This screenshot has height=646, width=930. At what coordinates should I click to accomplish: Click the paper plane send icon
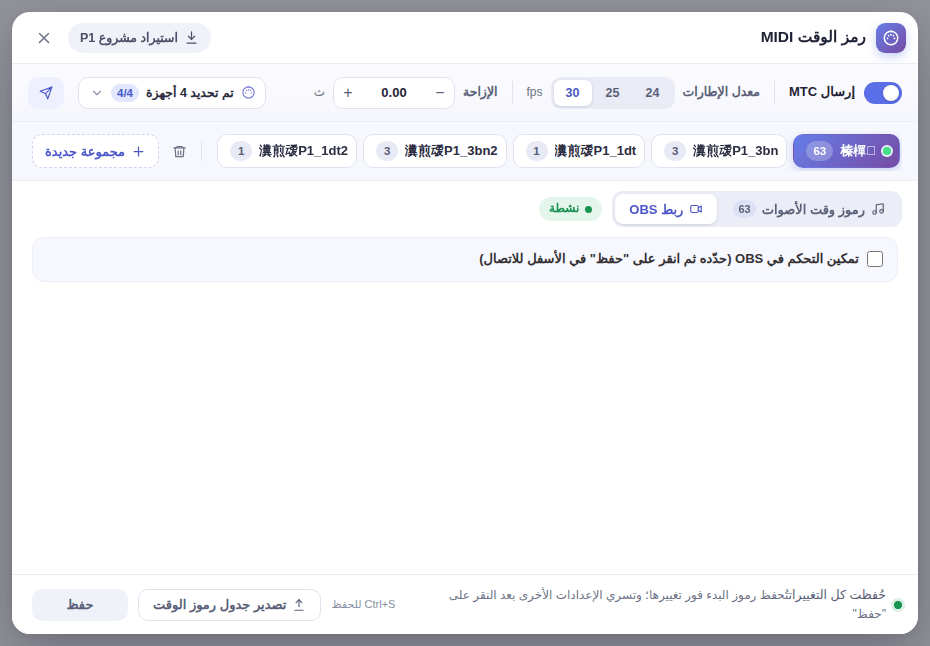[x=46, y=93]
